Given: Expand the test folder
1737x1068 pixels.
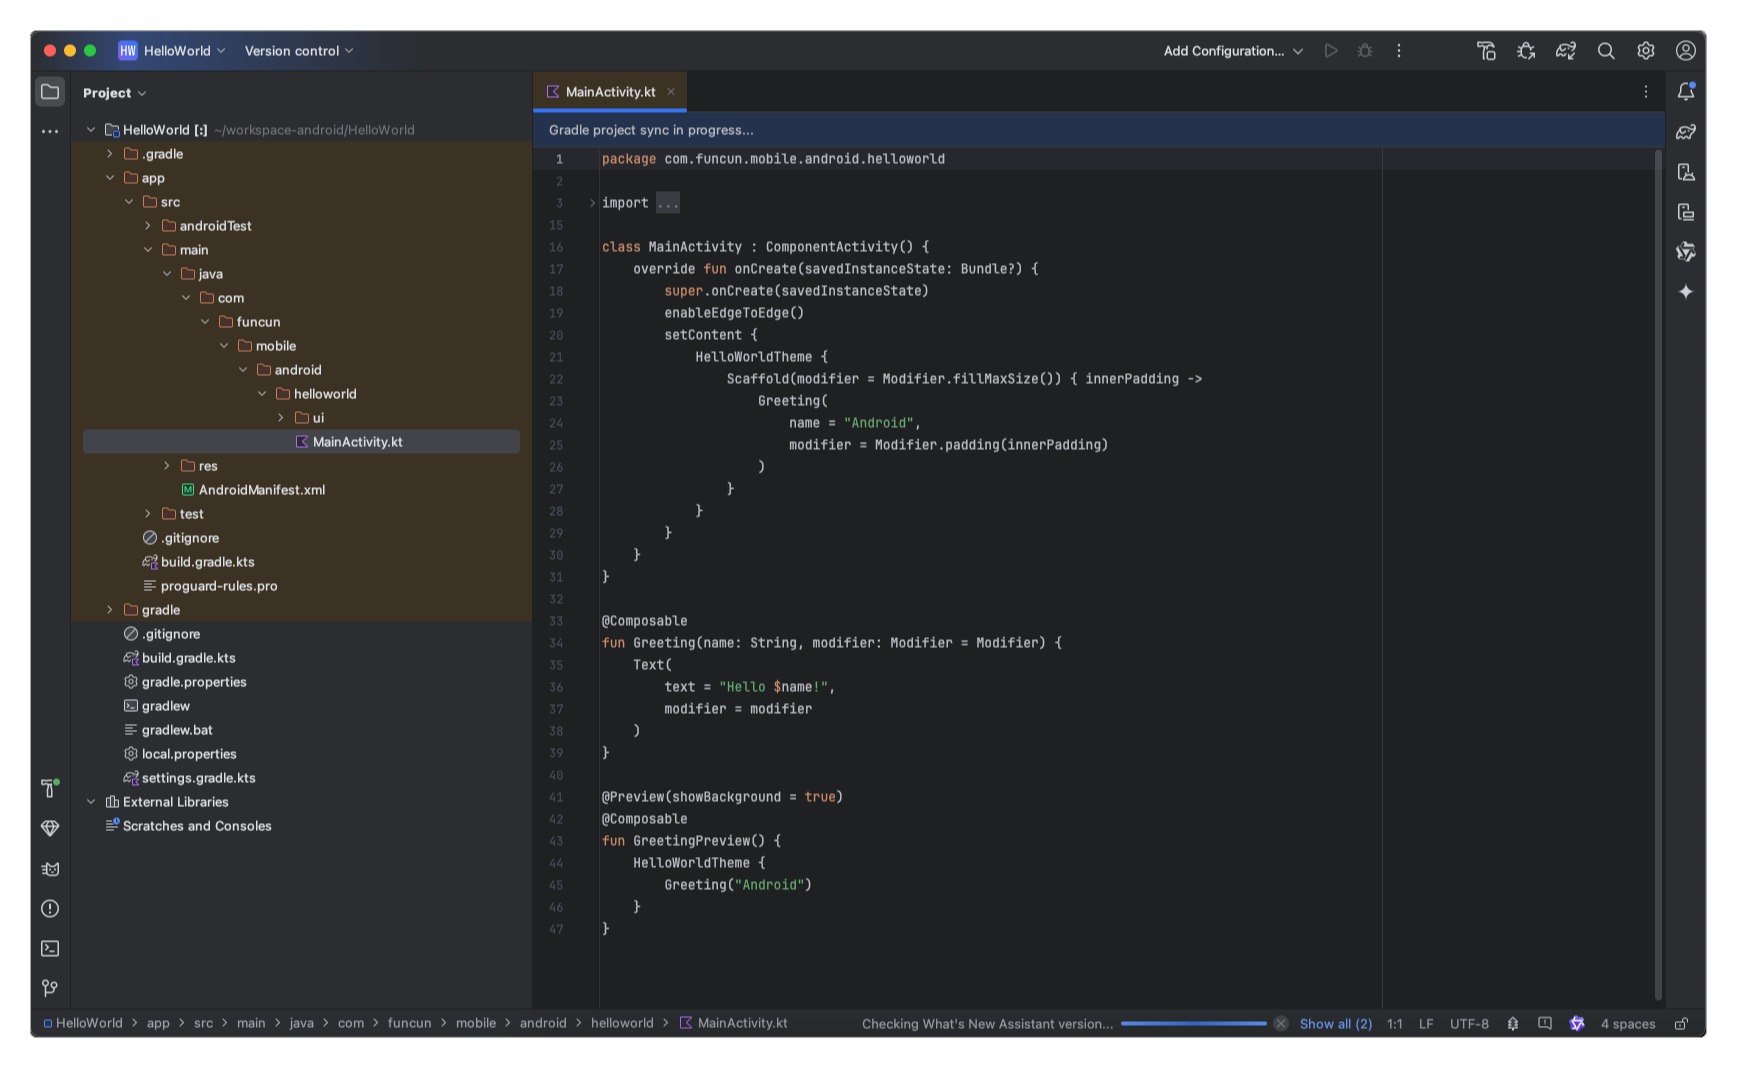Looking at the screenshot, I should pyautogui.click(x=148, y=514).
